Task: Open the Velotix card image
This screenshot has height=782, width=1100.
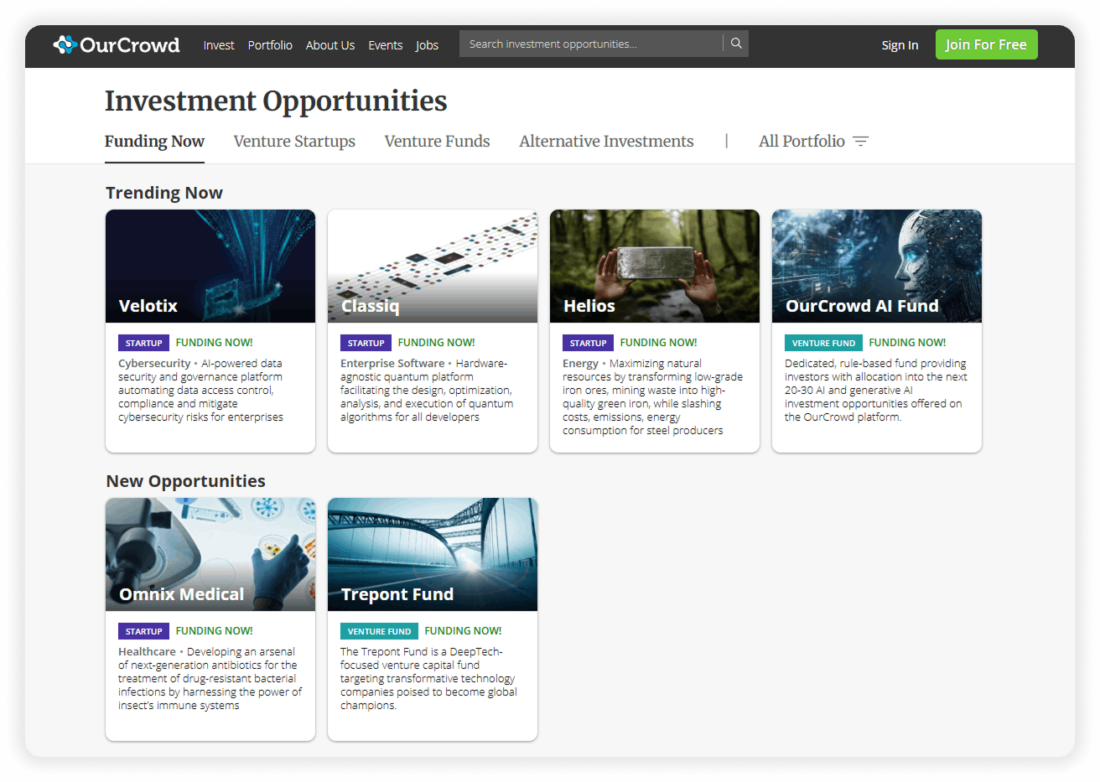Action: [210, 265]
